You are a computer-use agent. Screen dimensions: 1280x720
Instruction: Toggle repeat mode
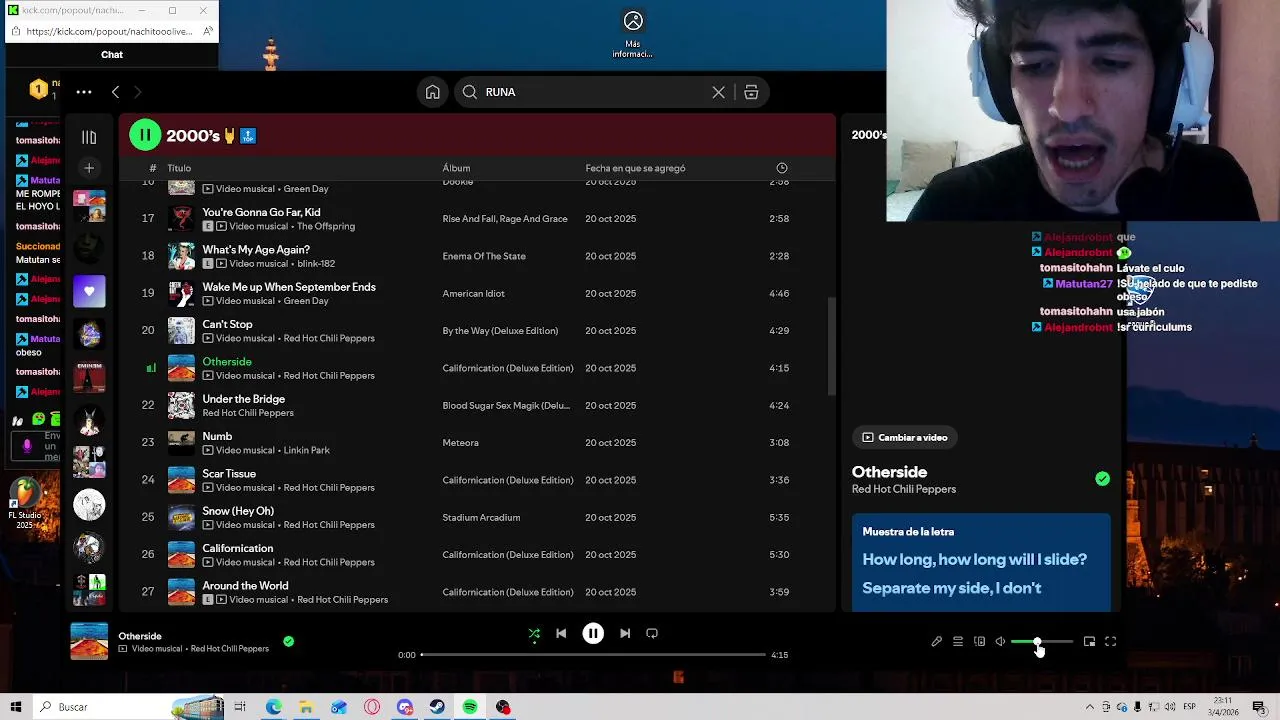(652, 633)
